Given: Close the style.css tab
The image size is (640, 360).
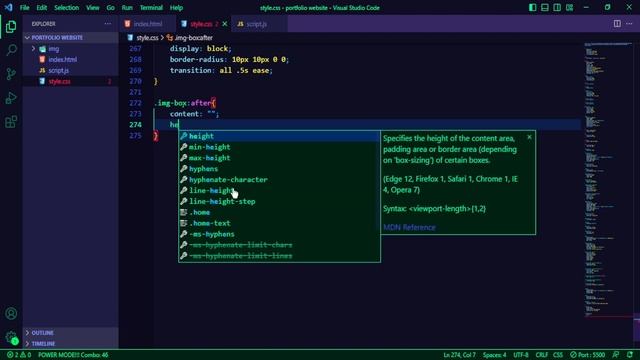Looking at the screenshot, I should [224, 24].
